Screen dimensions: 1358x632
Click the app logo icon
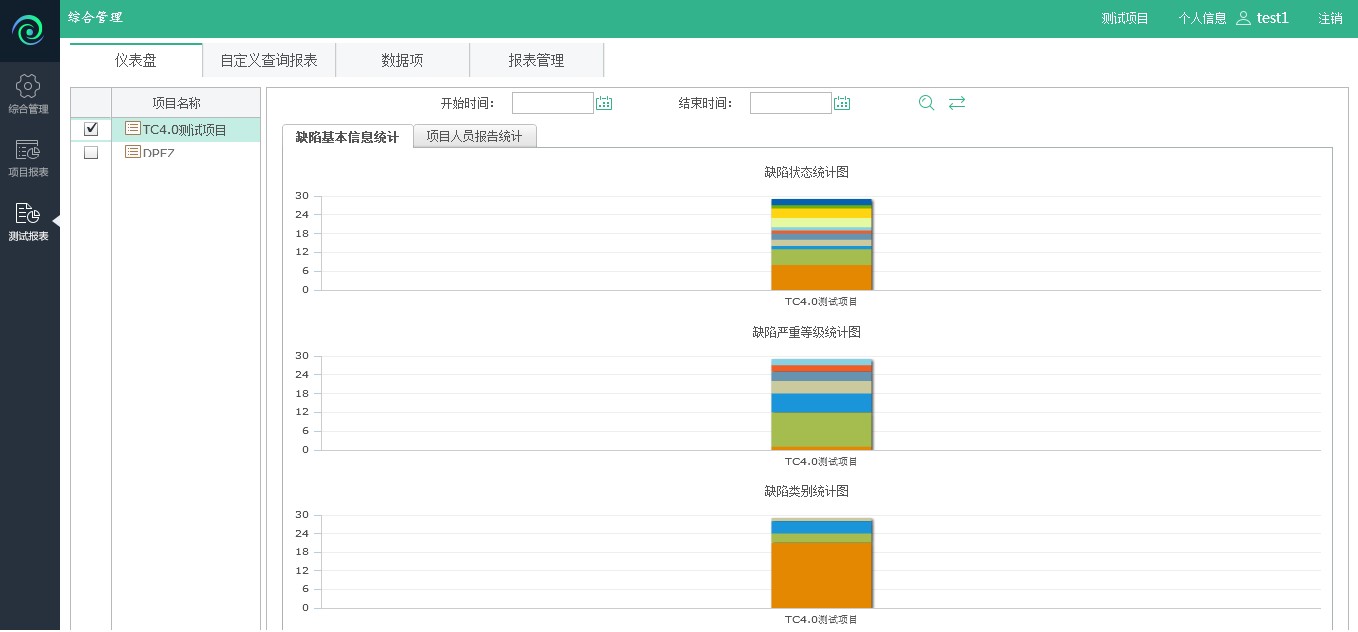[x=29, y=30]
